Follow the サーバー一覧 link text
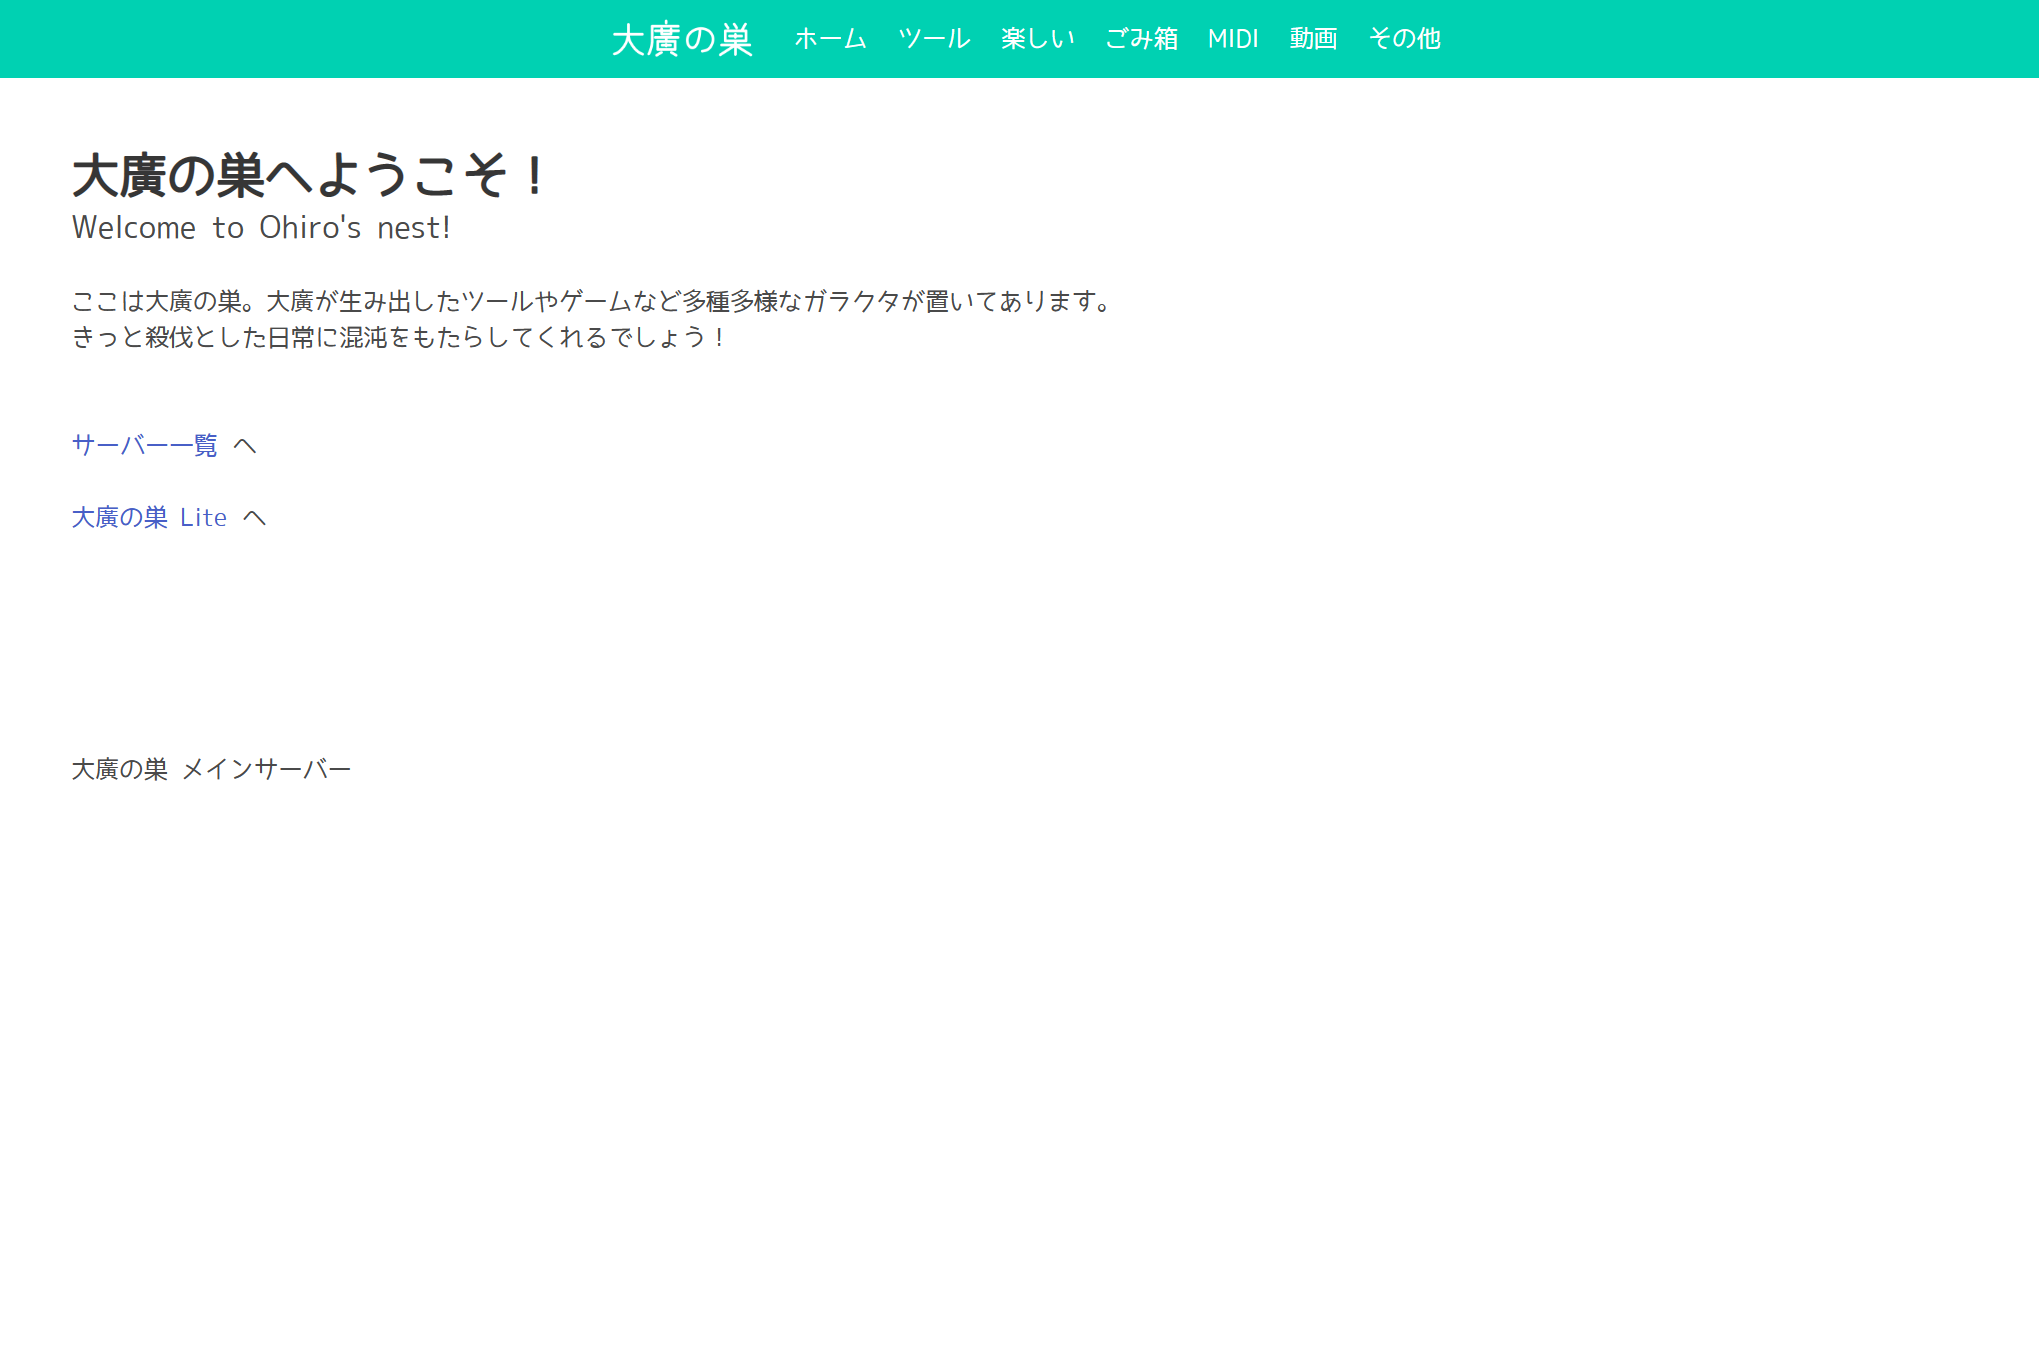This screenshot has height=1356, width=2039. 145,445
